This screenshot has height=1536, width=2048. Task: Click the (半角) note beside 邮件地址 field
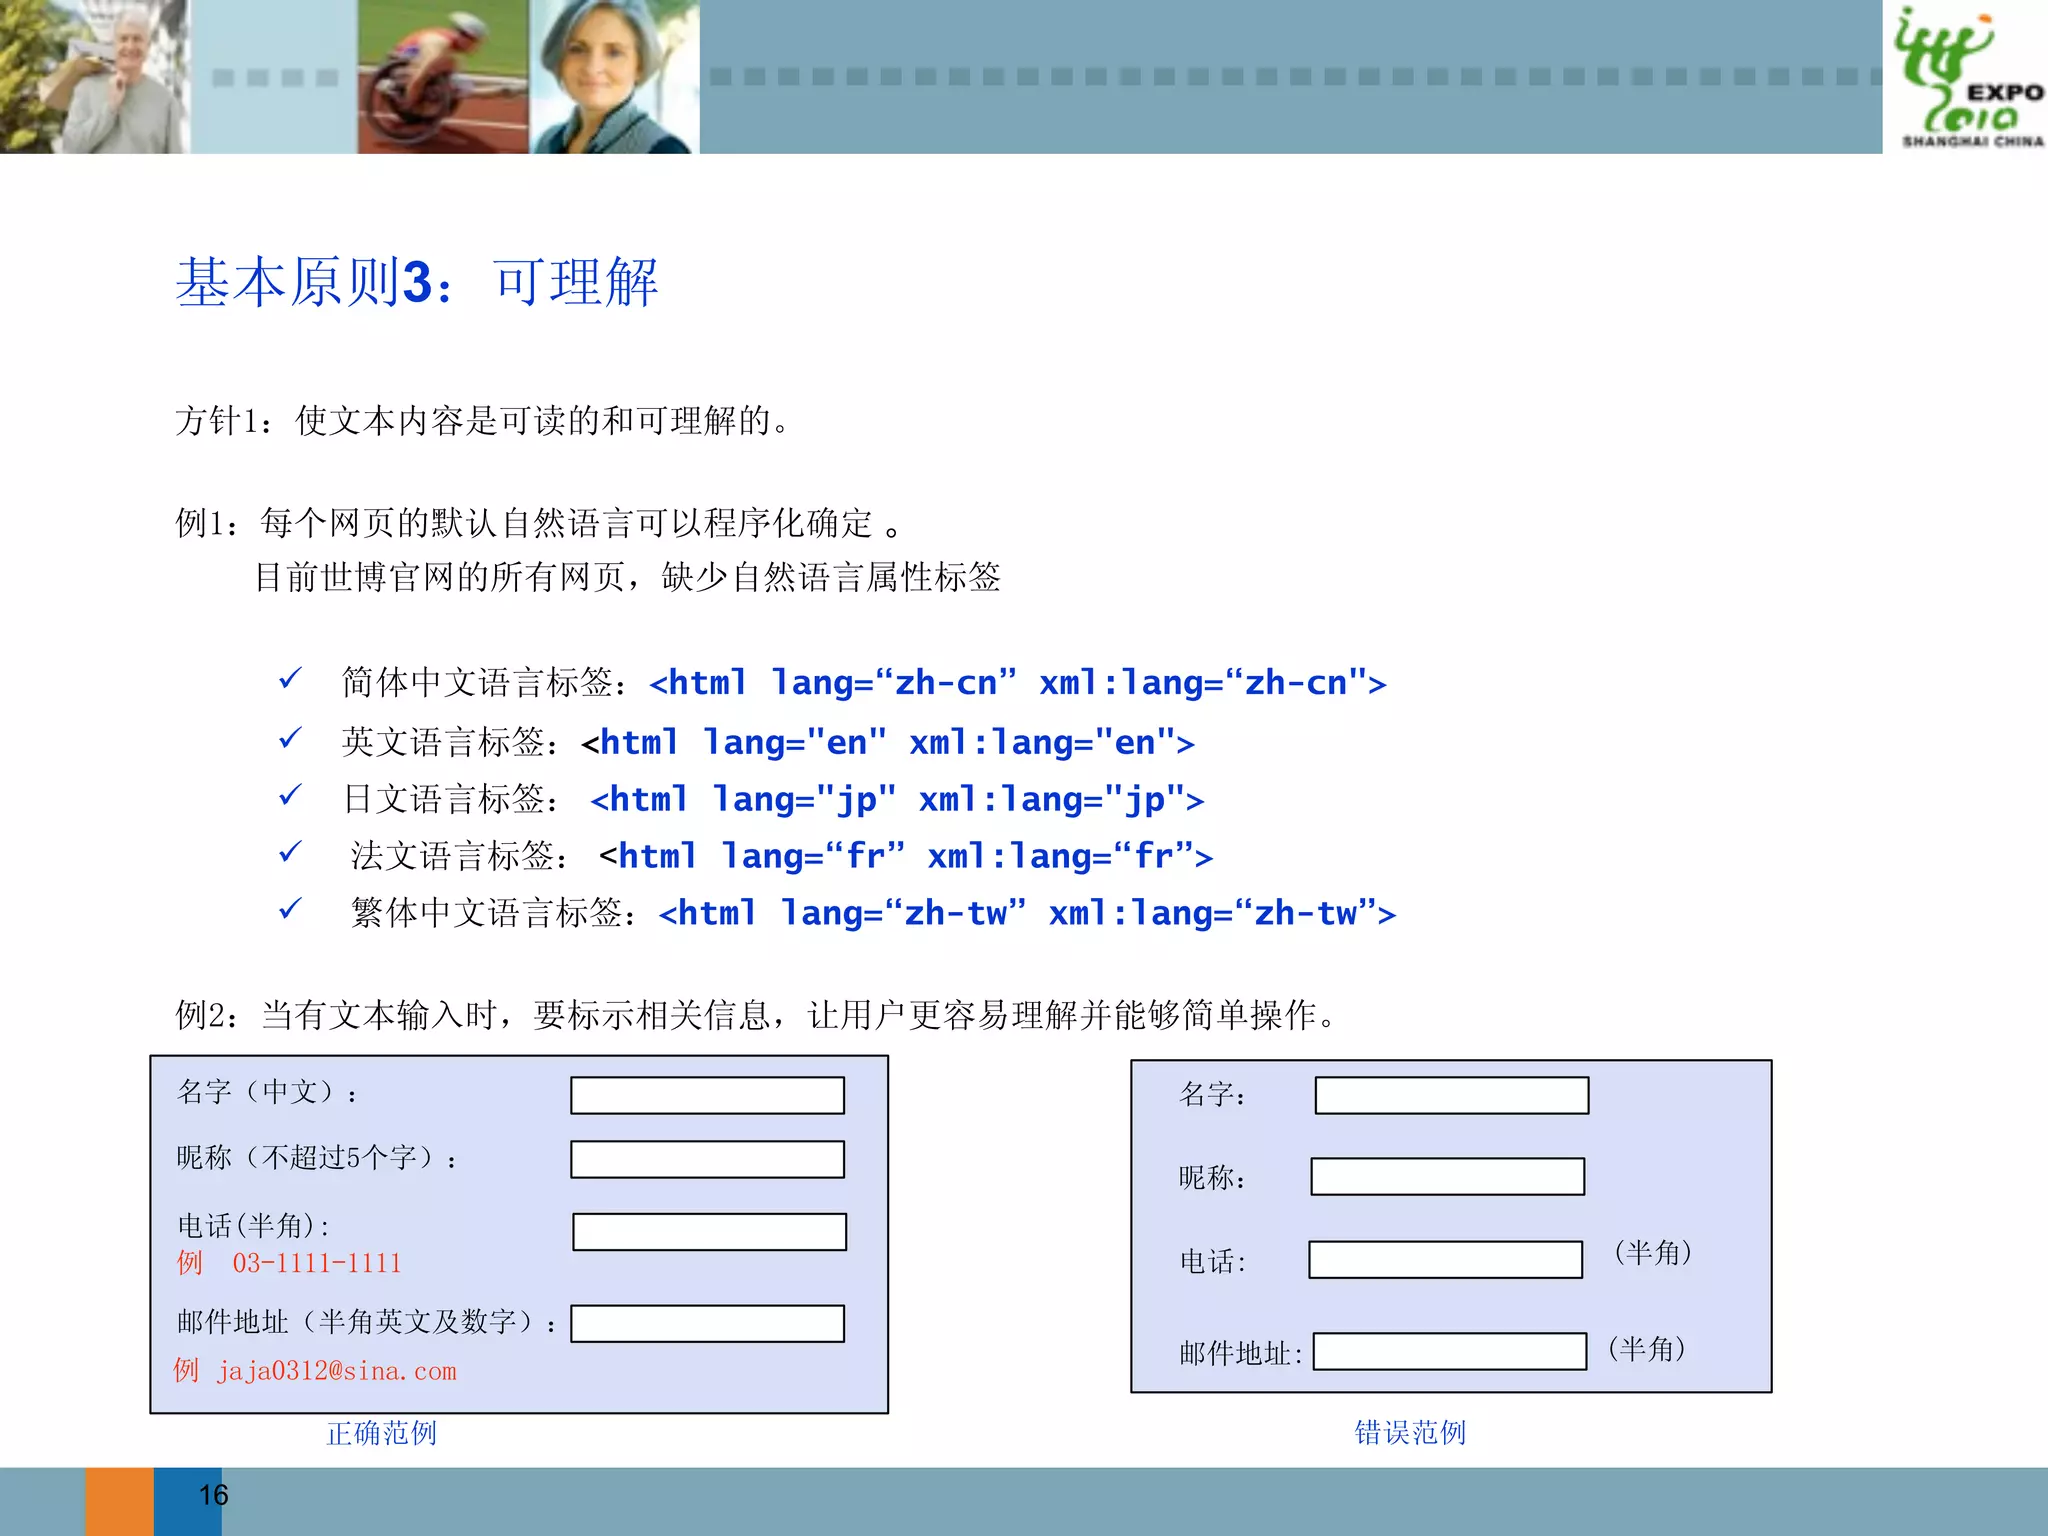pos(1647,1349)
